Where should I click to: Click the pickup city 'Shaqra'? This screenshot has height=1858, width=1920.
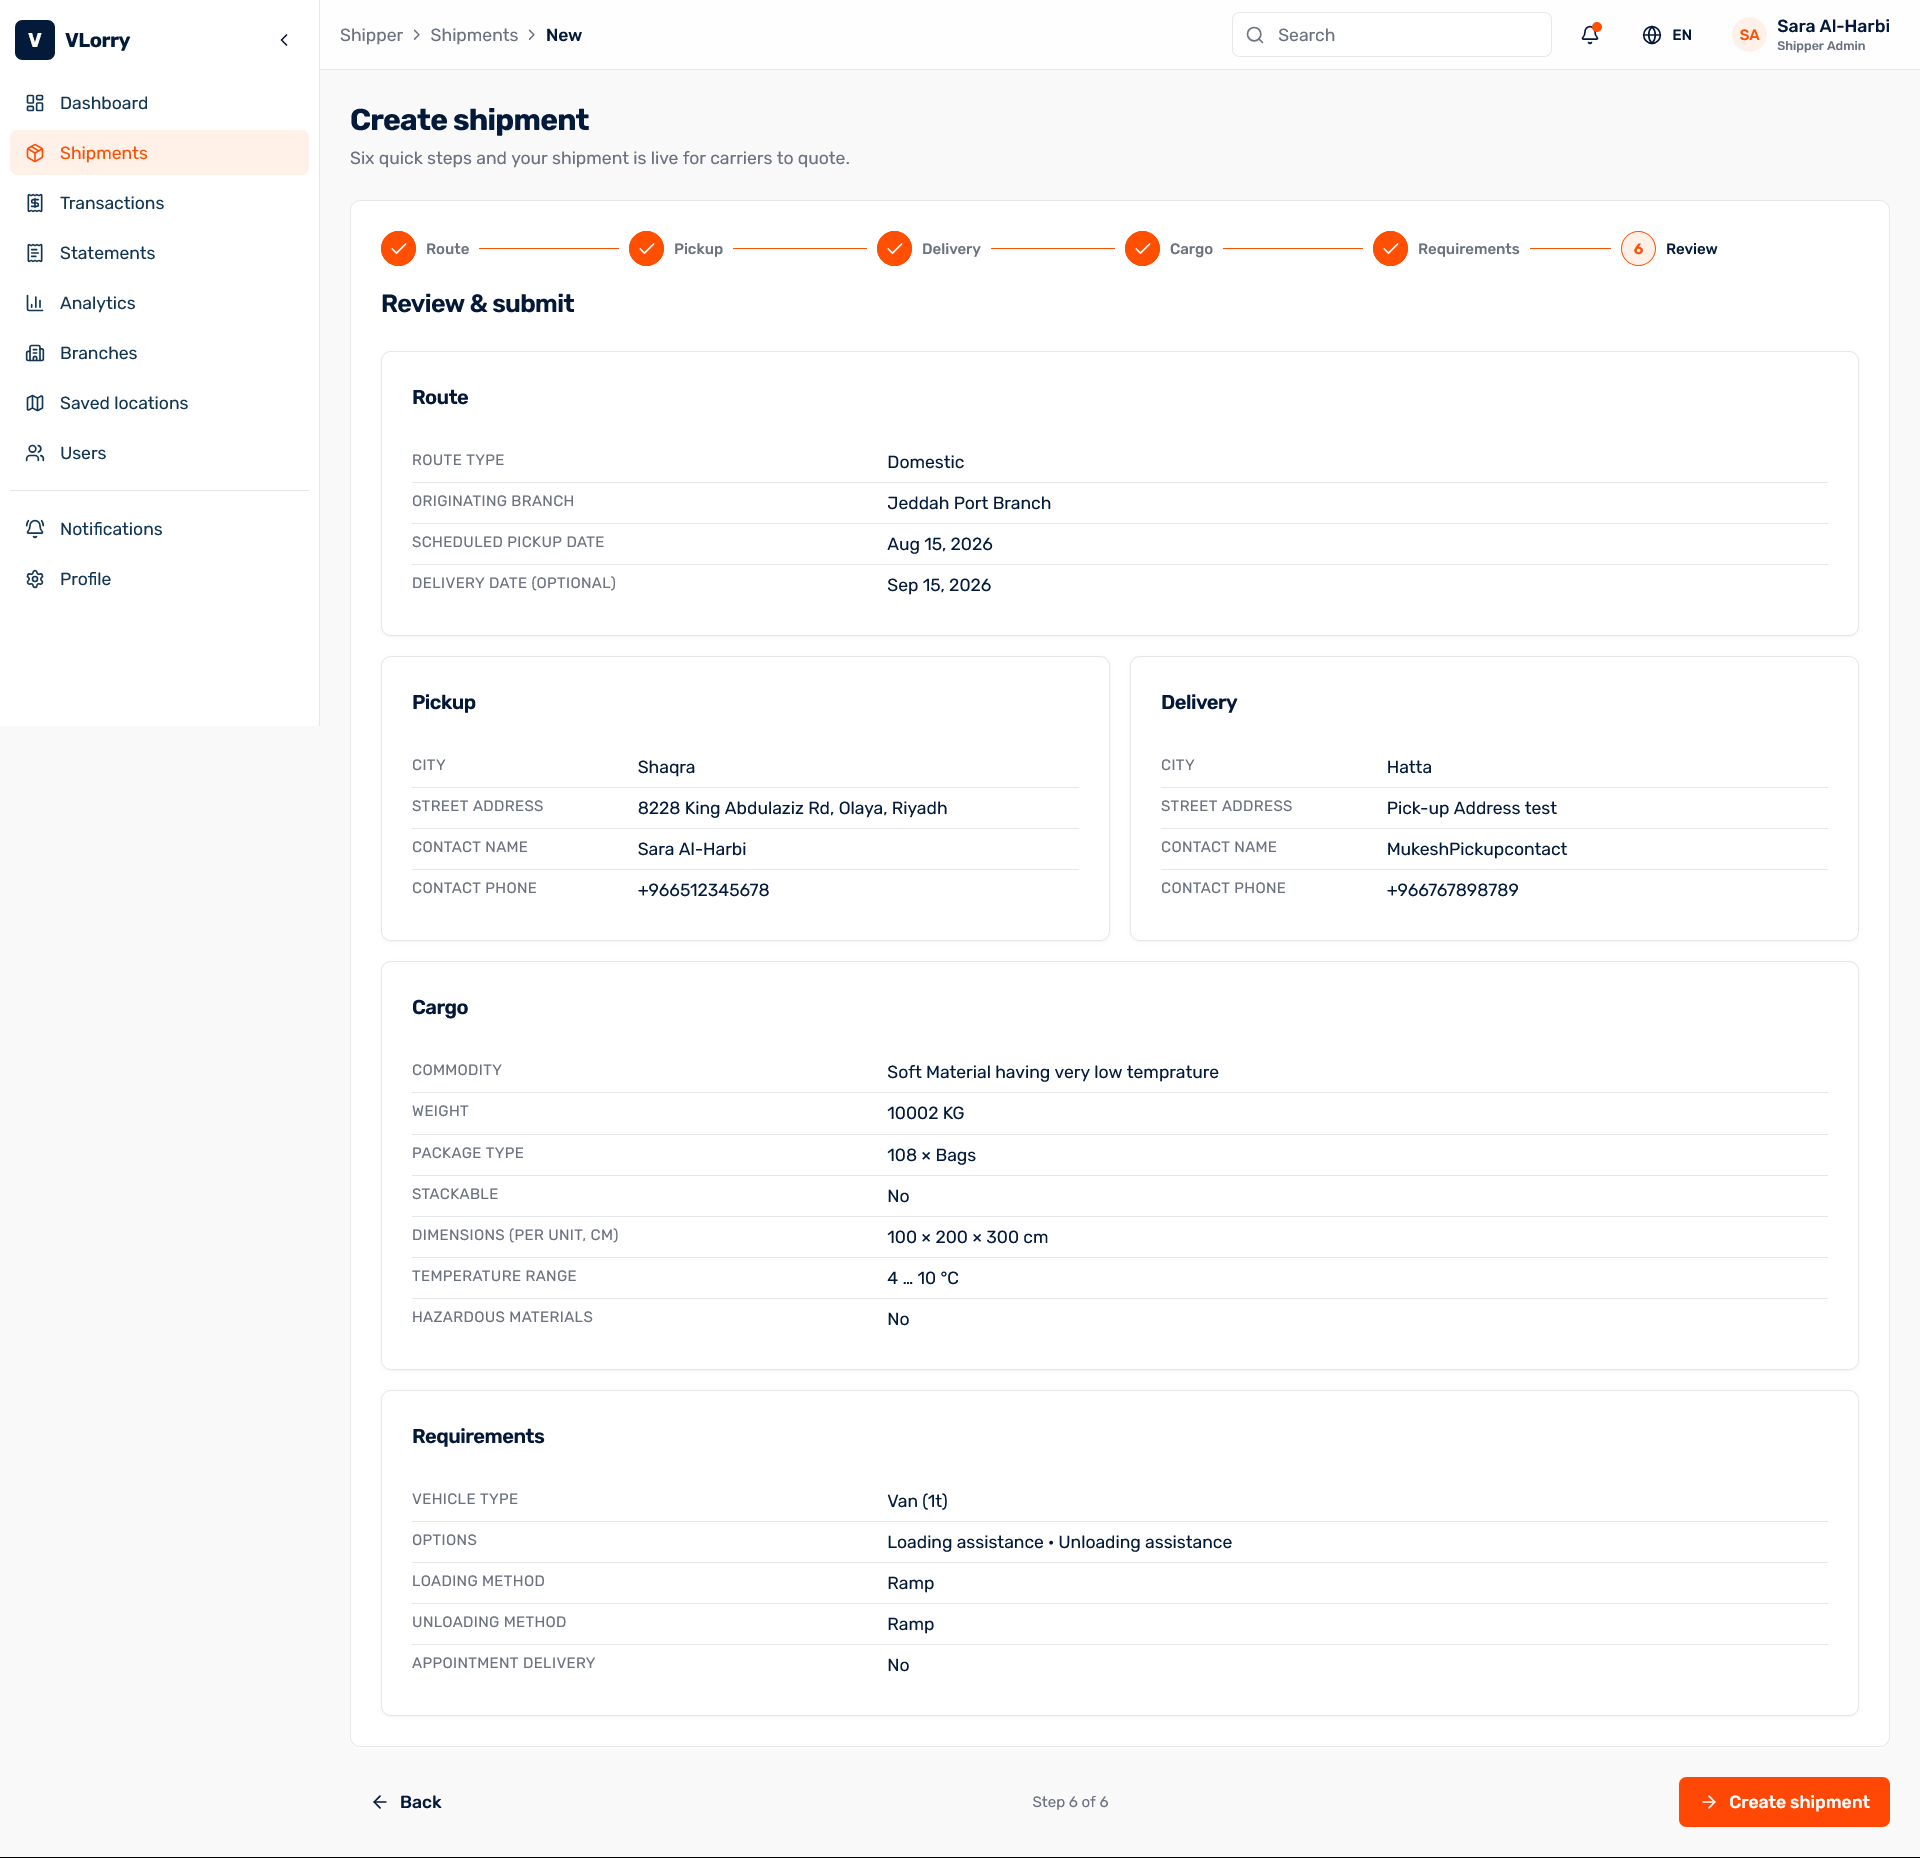coord(666,767)
